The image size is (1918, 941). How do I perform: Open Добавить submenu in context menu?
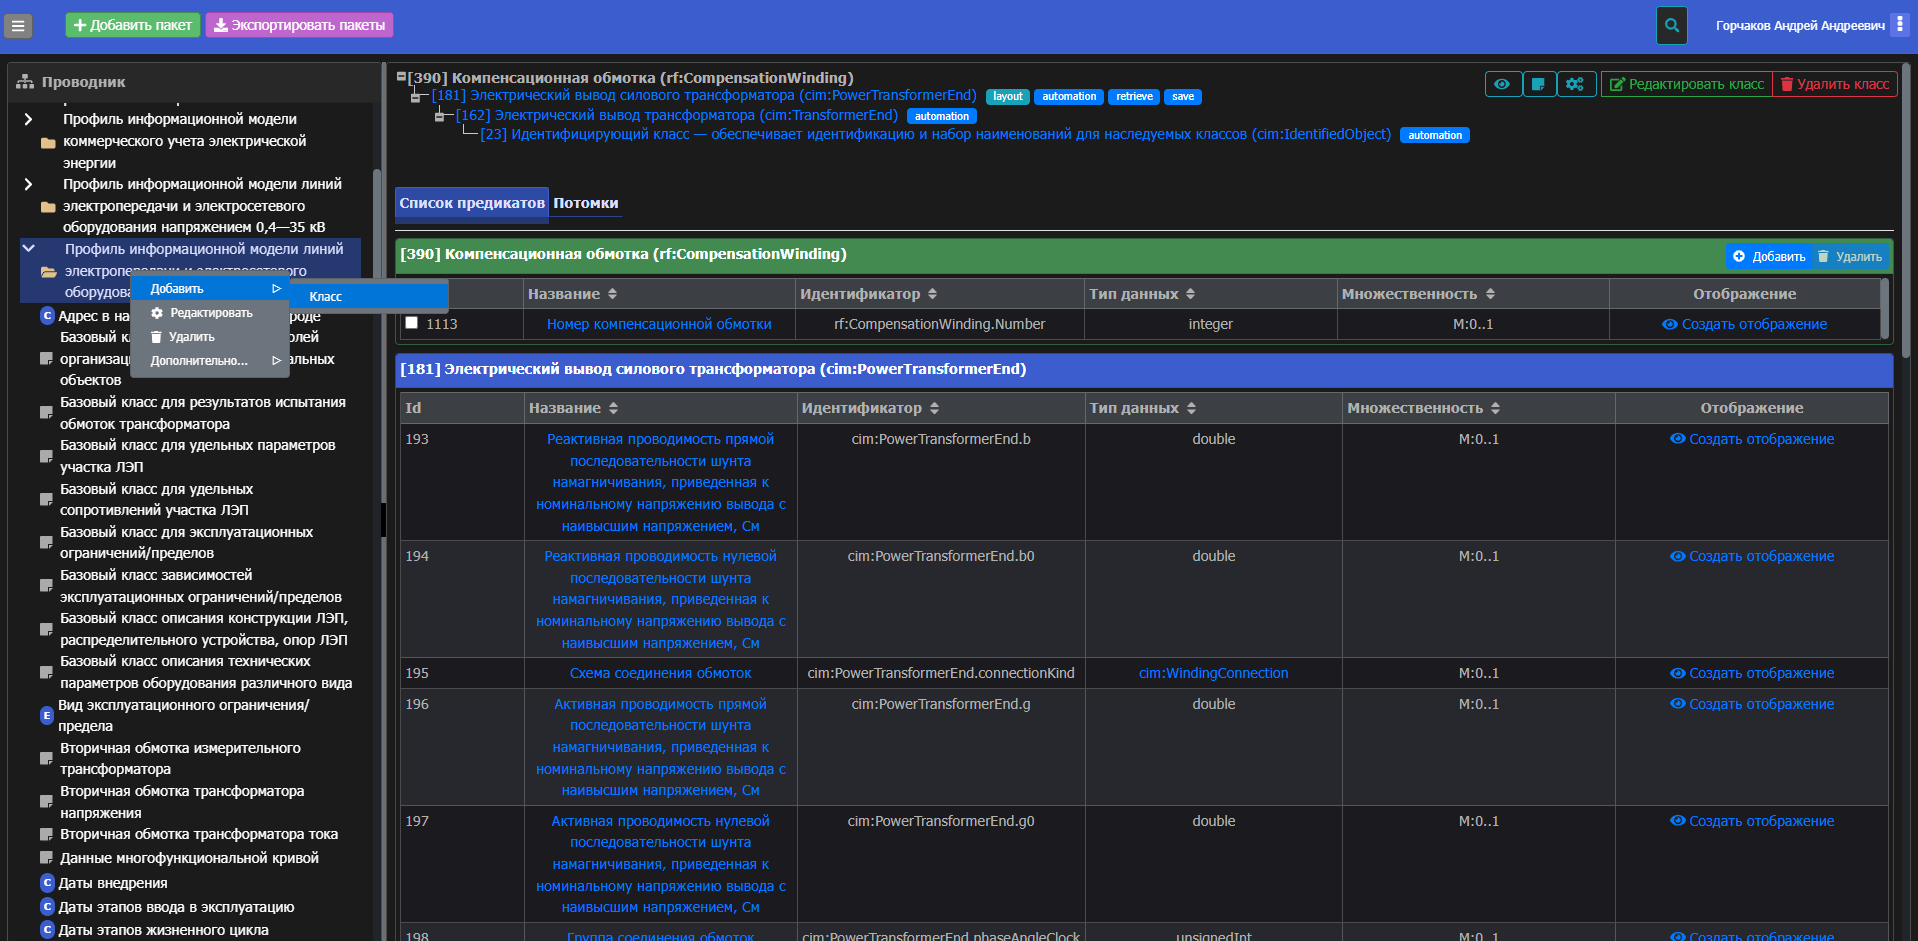[210, 289]
